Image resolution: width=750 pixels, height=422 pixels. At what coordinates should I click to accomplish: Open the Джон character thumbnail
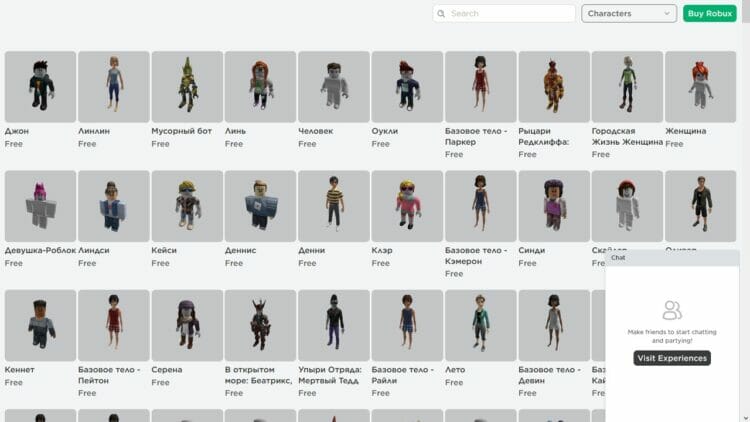coord(40,87)
